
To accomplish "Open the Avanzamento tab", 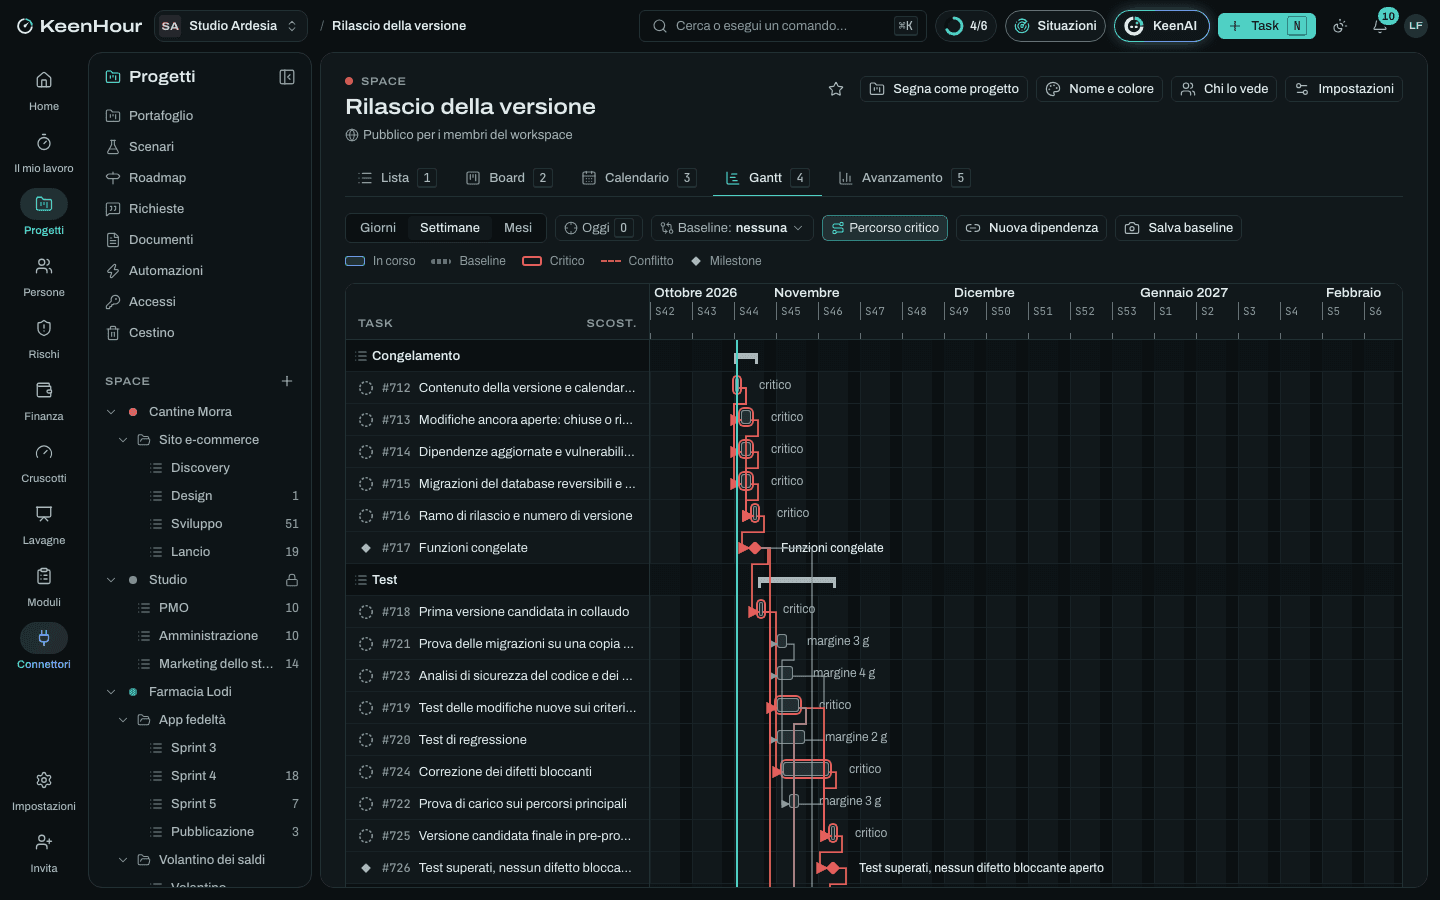I will (903, 178).
